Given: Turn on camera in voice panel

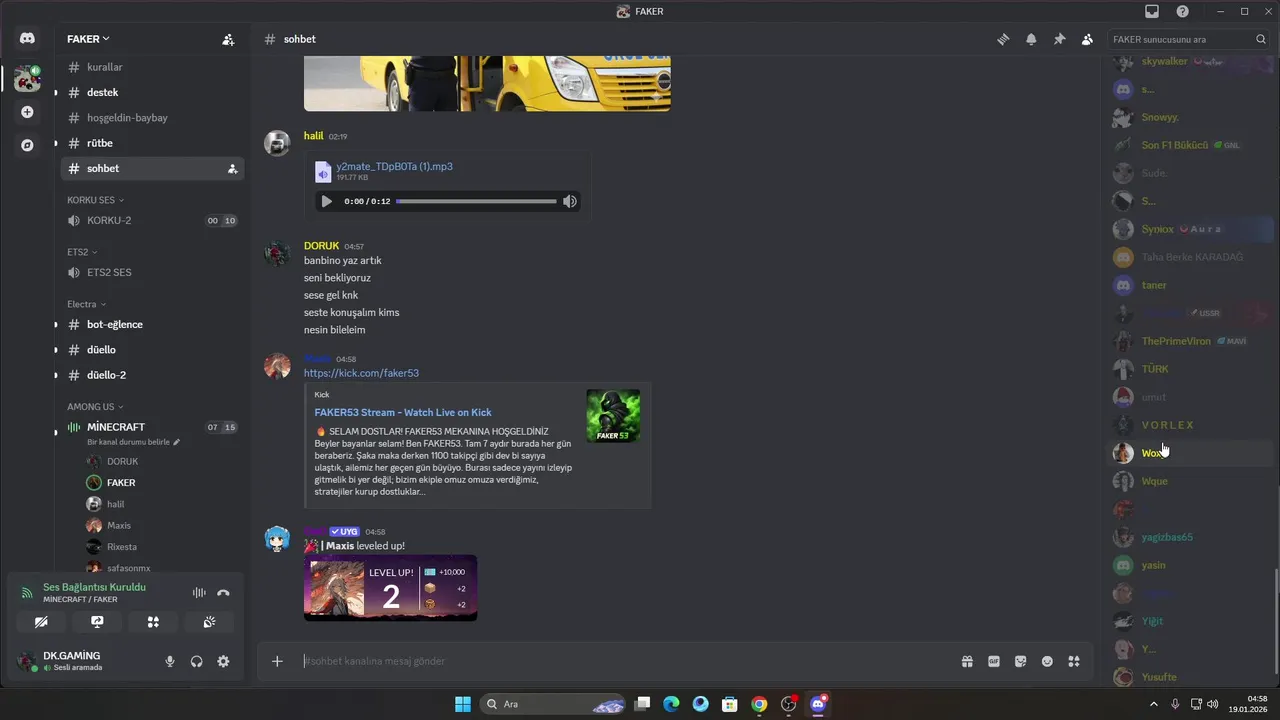Looking at the screenshot, I should pyautogui.click(x=41, y=621).
